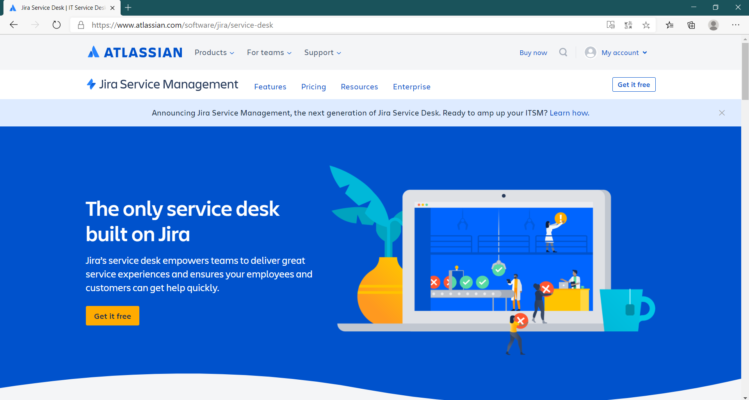View site info via the address bar lock icon
This screenshot has width=749, height=400.
point(81,25)
